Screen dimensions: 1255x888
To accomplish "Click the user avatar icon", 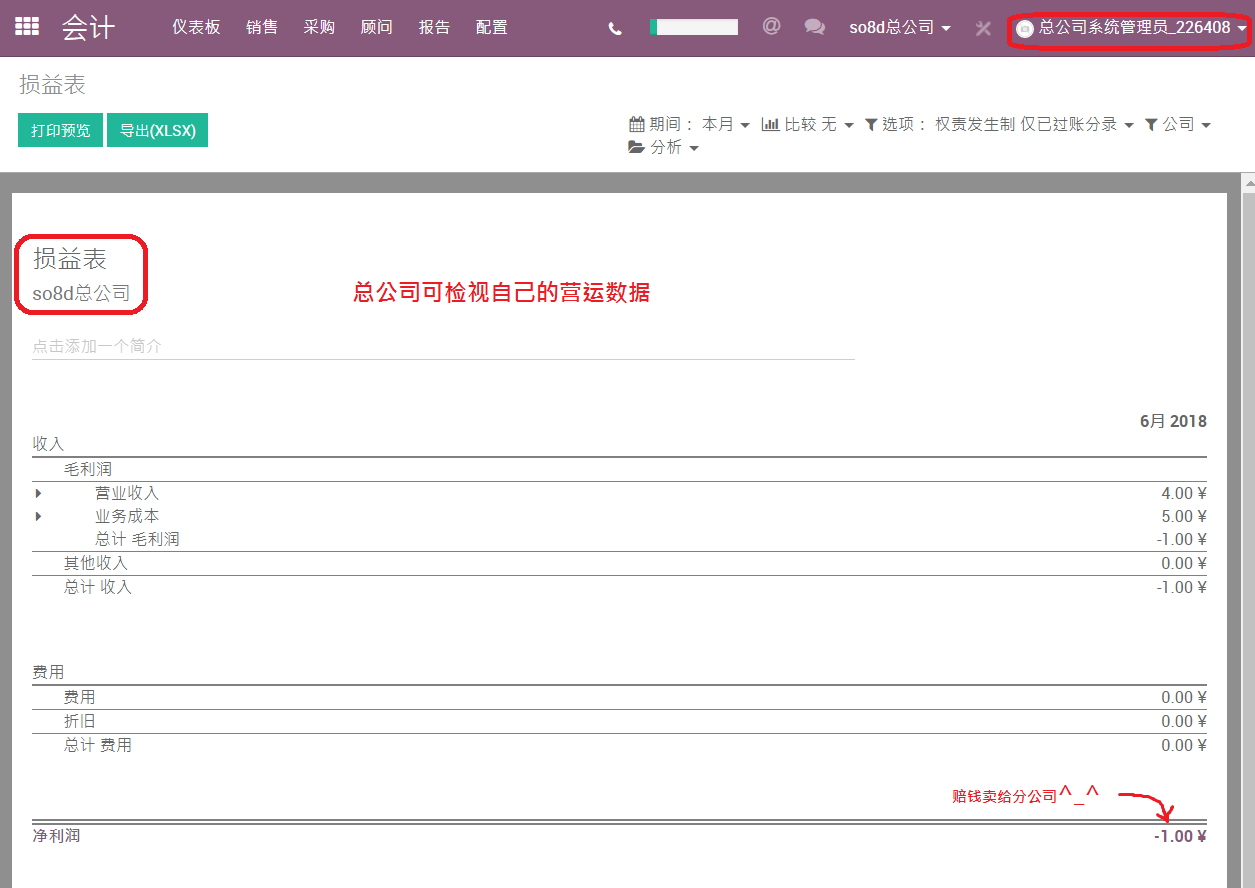I will 1024,29.
